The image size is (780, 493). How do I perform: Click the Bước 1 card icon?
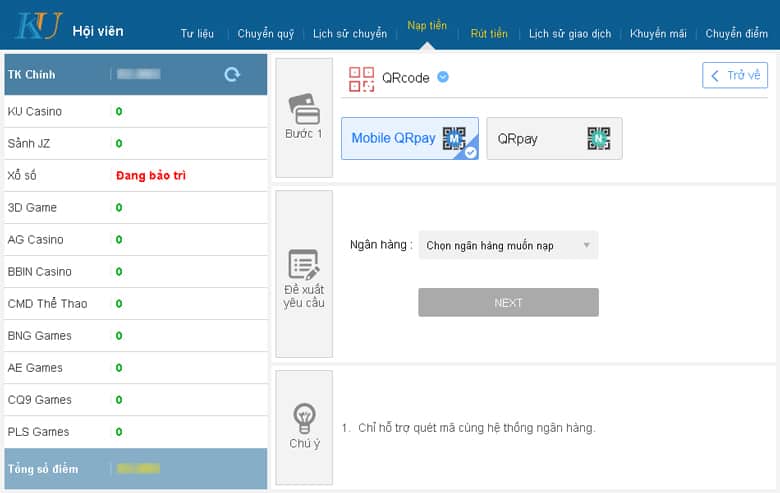click(x=304, y=109)
